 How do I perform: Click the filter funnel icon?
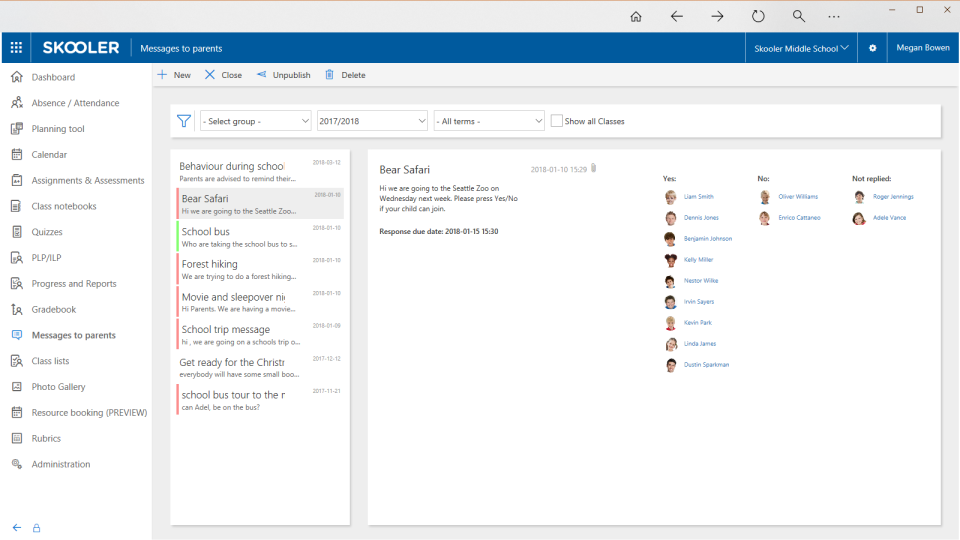tap(184, 121)
